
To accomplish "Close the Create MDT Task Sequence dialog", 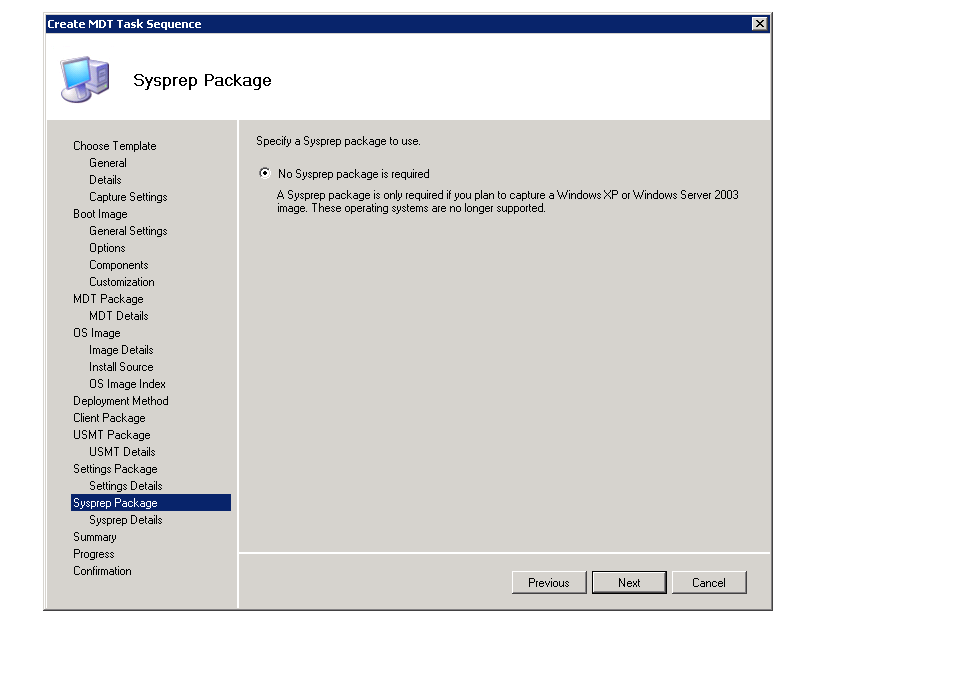I will coord(760,24).
